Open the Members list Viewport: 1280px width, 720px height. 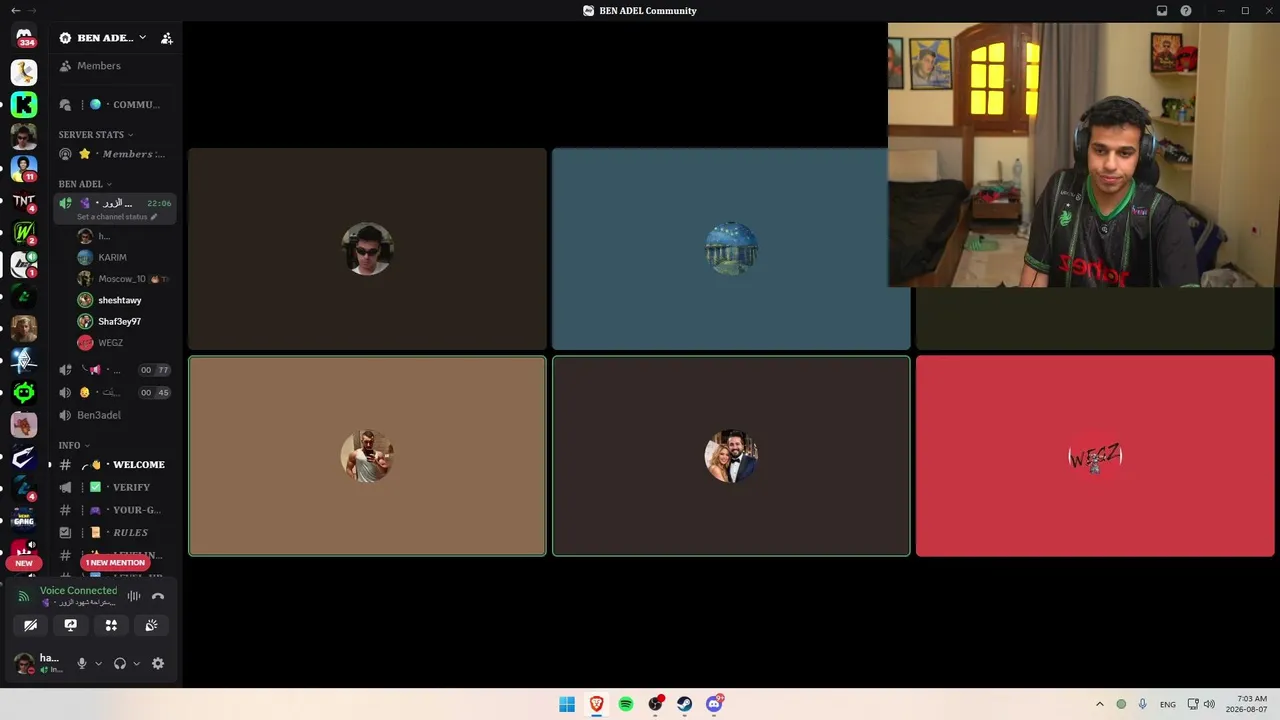114,66
